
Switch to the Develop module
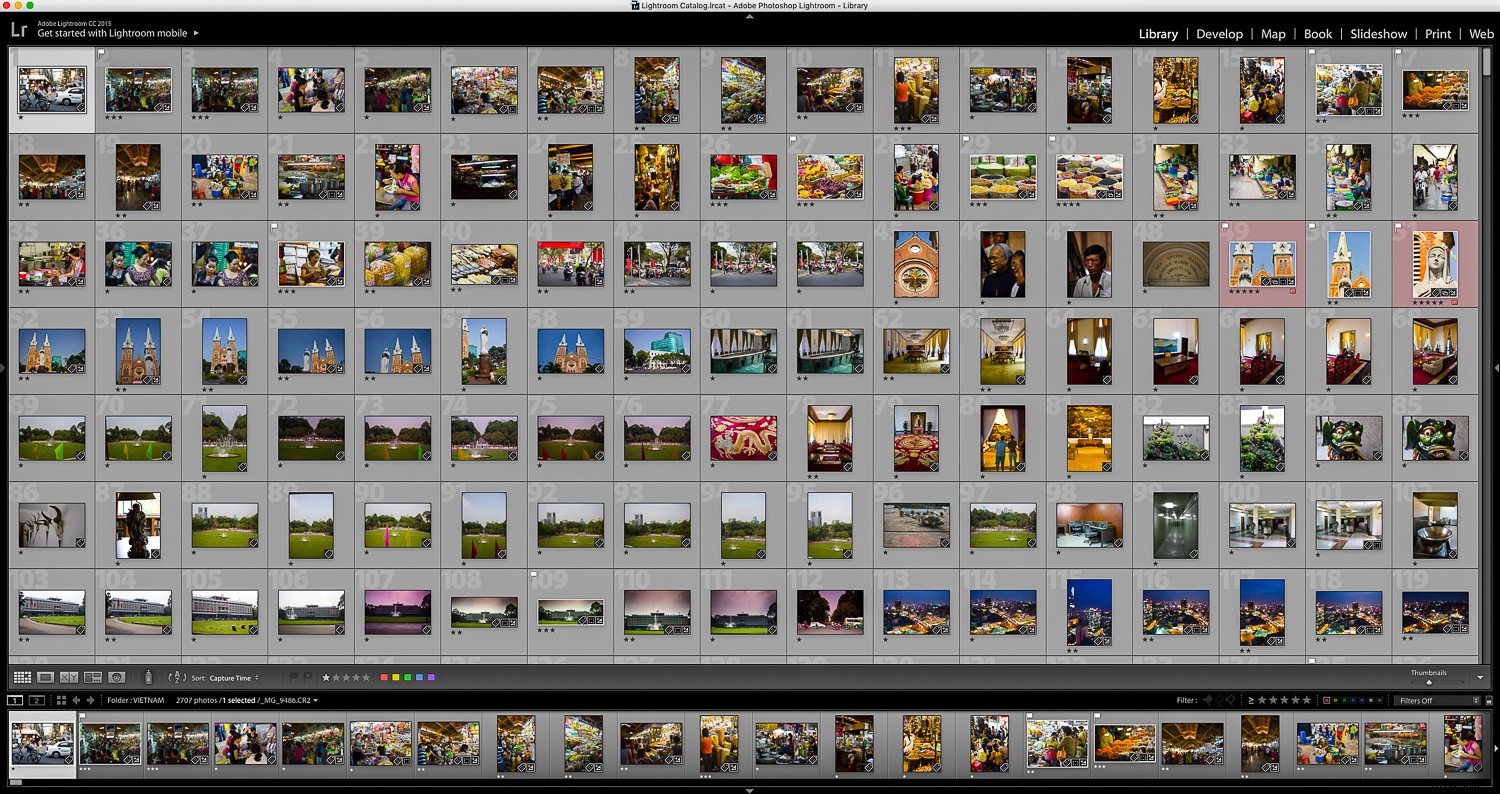1219,33
